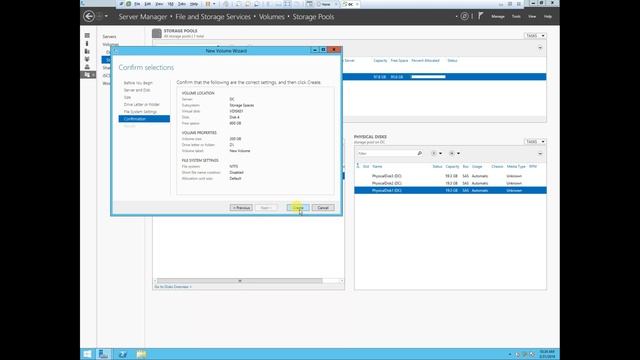Image resolution: width=640 pixels, height=360 pixels.
Task: Select the PhysicalDisk1 (DC) row
Action: pyautogui.click(x=450, y=191)
